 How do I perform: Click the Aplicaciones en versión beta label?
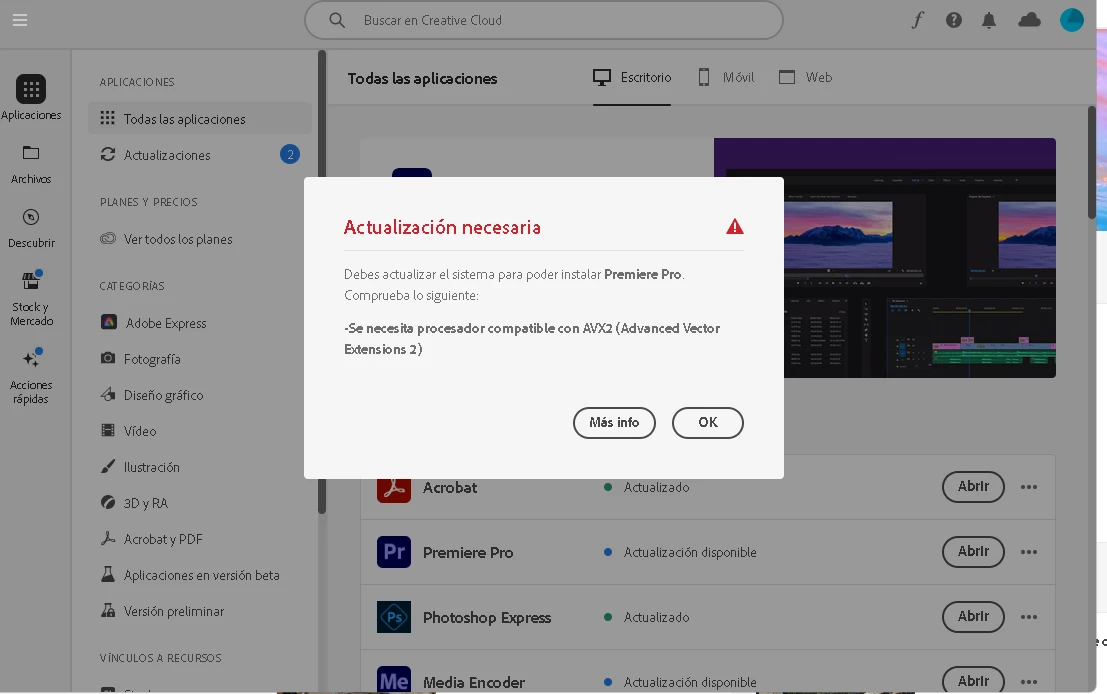pyautogui.click(x=202, y=575)
